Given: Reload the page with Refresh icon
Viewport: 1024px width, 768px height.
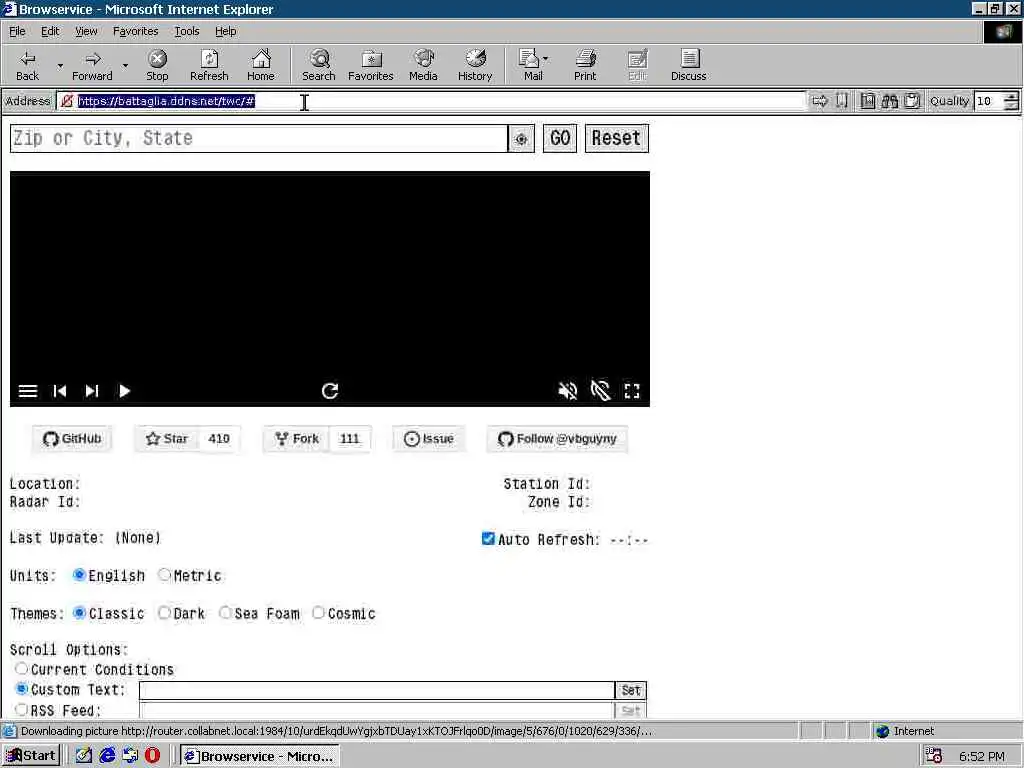Looking at the screenshot, I should [x=209, y=59].
